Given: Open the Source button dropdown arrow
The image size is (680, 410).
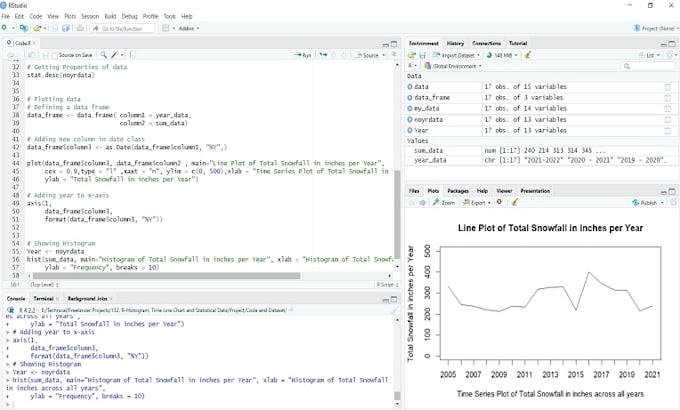Looking at the screenshot, I should [x=384, y=55].
